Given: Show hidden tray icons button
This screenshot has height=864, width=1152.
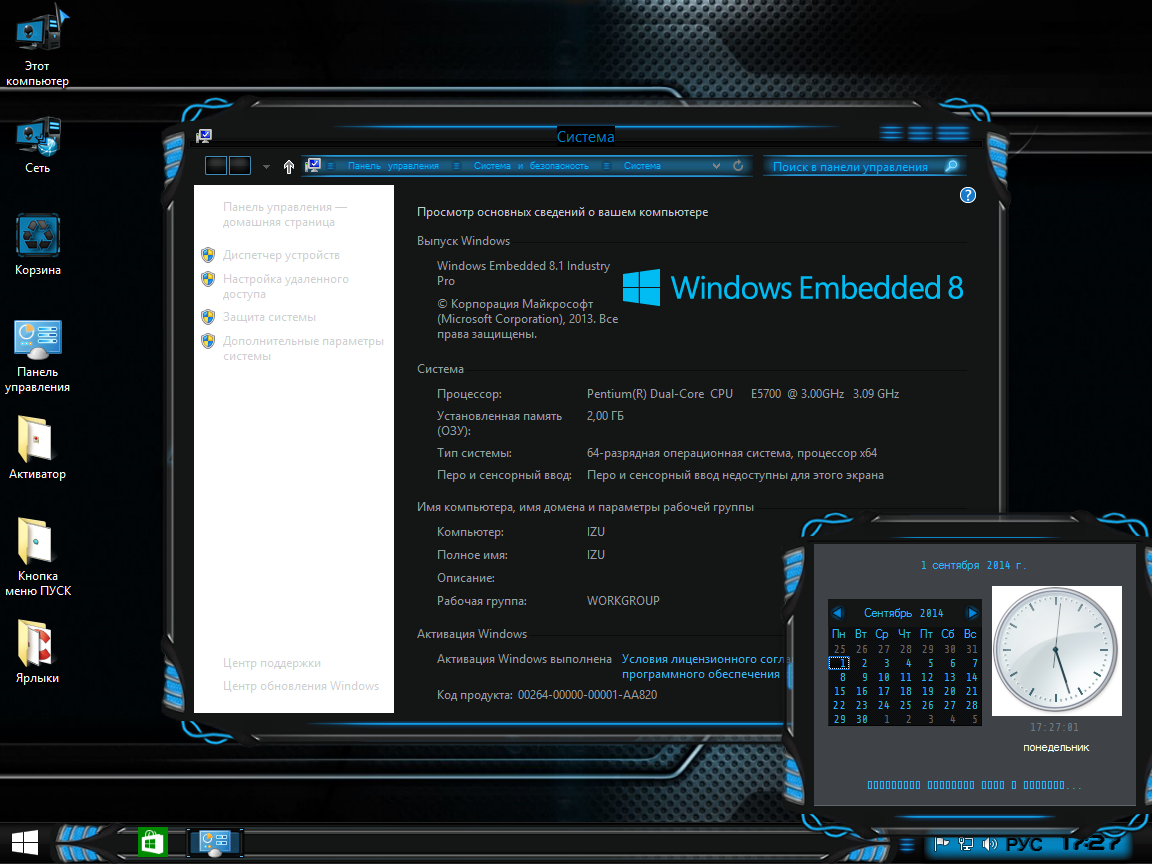Looking at the screenshot, I should [908, 845].
